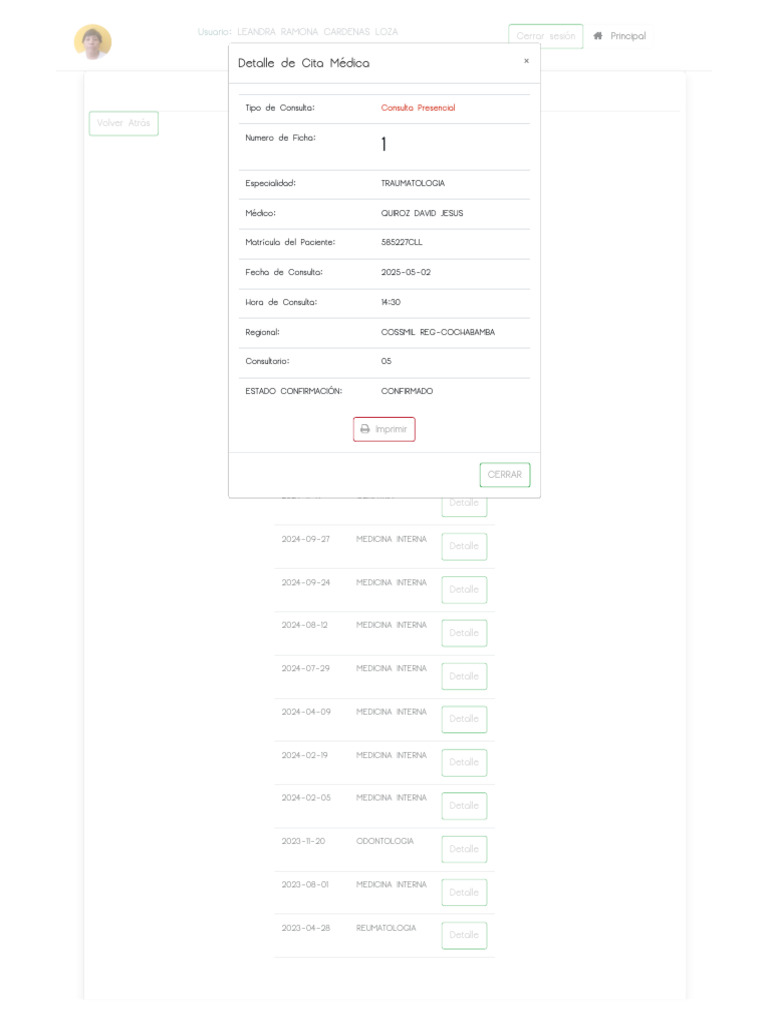Click the home icon beside Principal
Viewport: 768px width, 1024px height.
(x=598, y=36)
